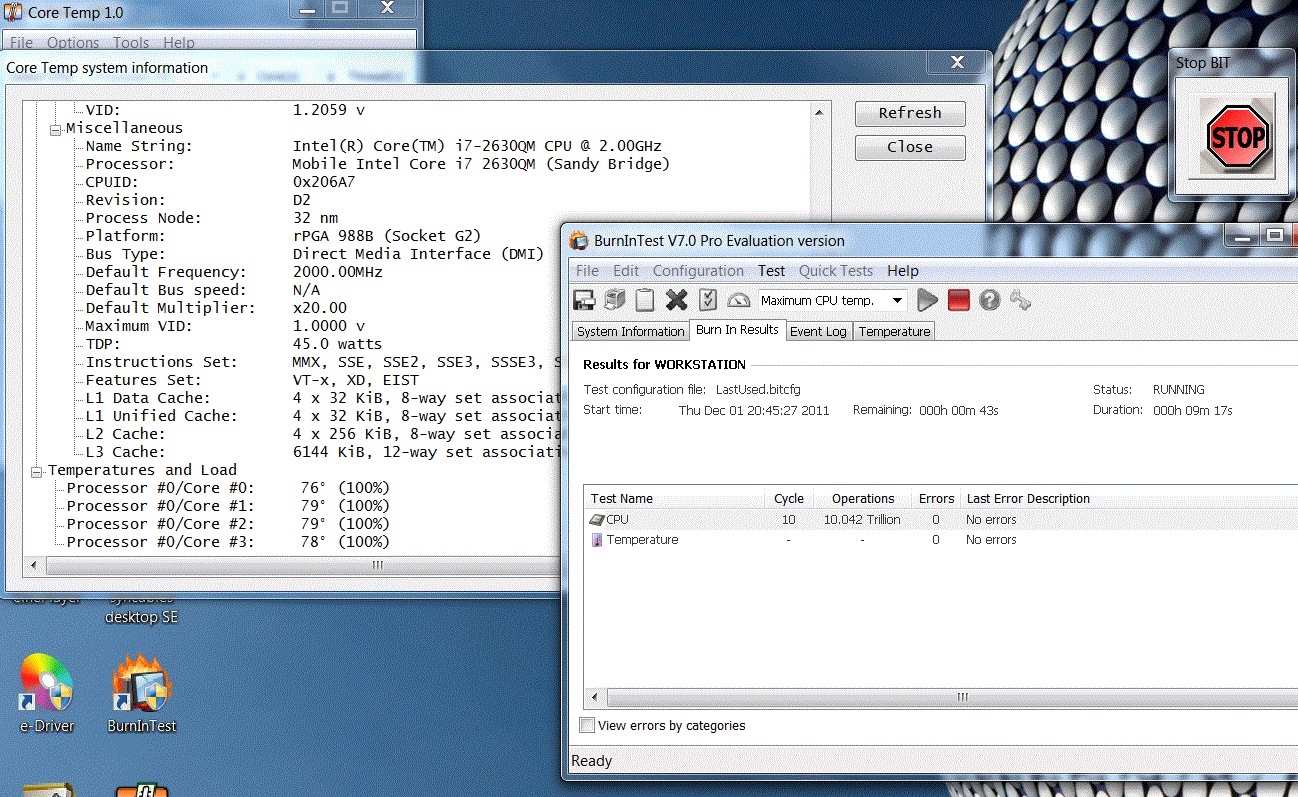Screen dimensions: 1298x797
Task: Switch to the Temperature tab
Action: (894, 331)
